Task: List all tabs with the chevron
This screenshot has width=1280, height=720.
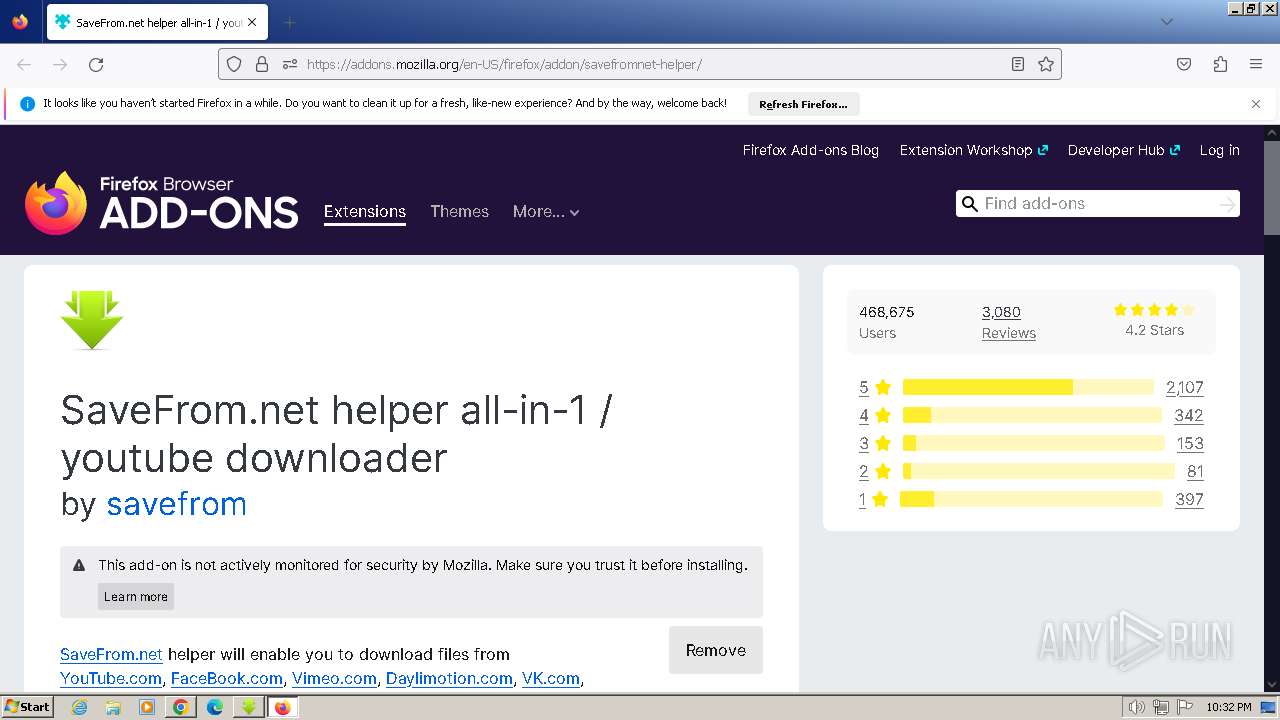Action: (1166, 22)
